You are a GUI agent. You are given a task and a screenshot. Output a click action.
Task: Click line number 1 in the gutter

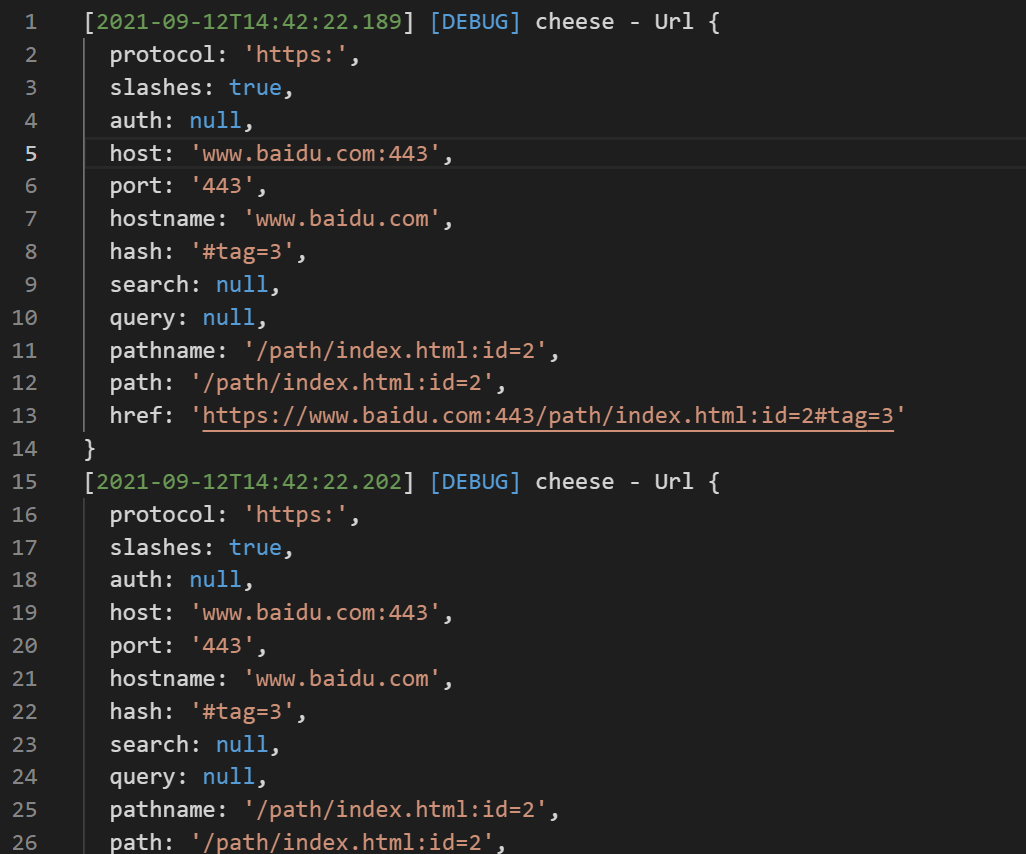click(31, 22)
